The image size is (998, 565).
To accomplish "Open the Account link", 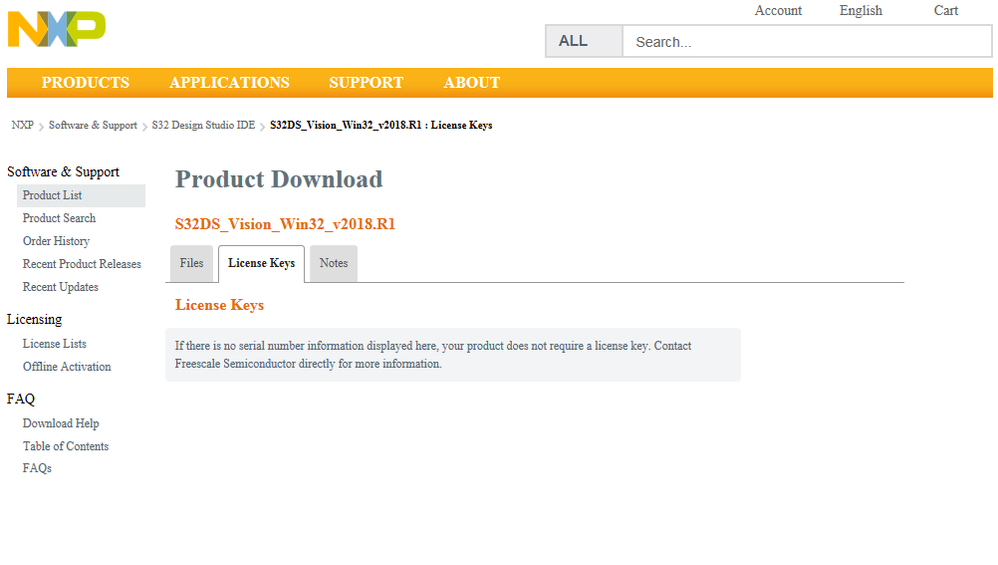I will coord(778,10).
